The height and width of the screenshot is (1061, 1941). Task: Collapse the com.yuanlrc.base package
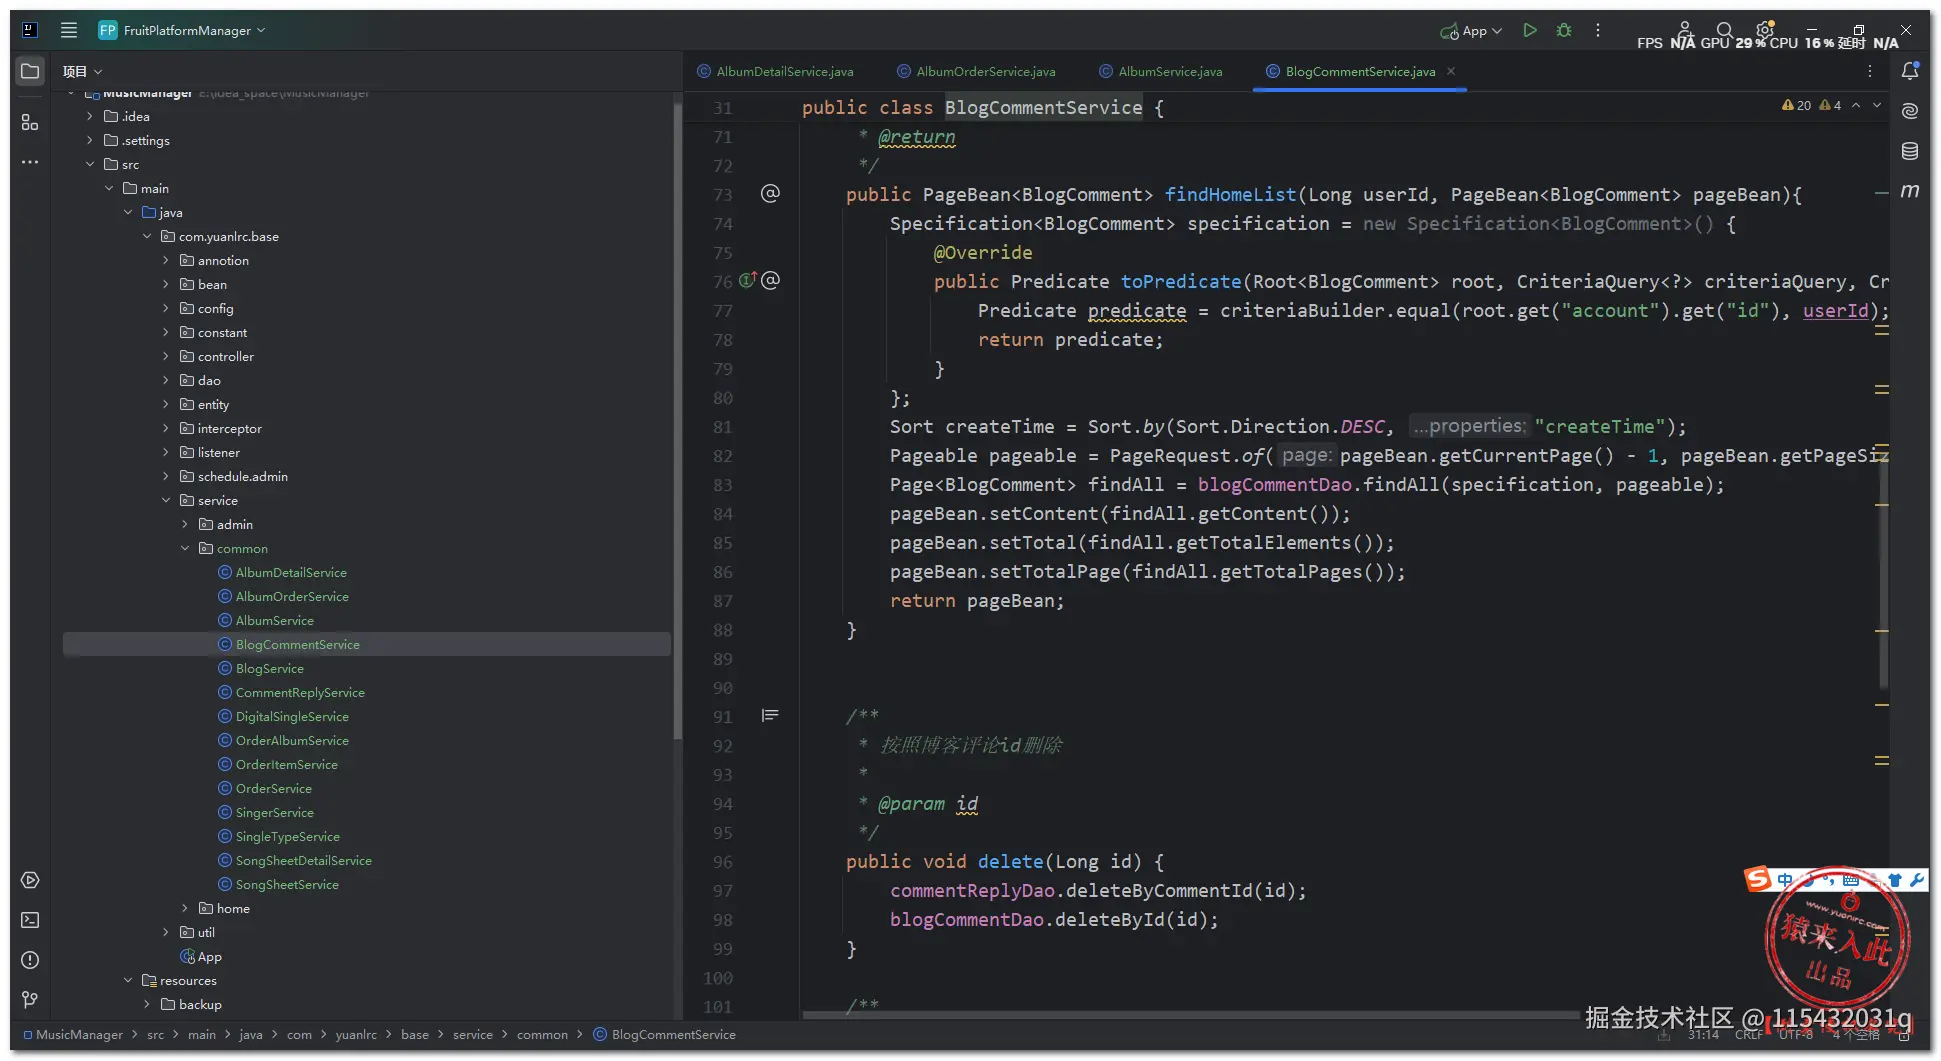click(x=147, y=236)
